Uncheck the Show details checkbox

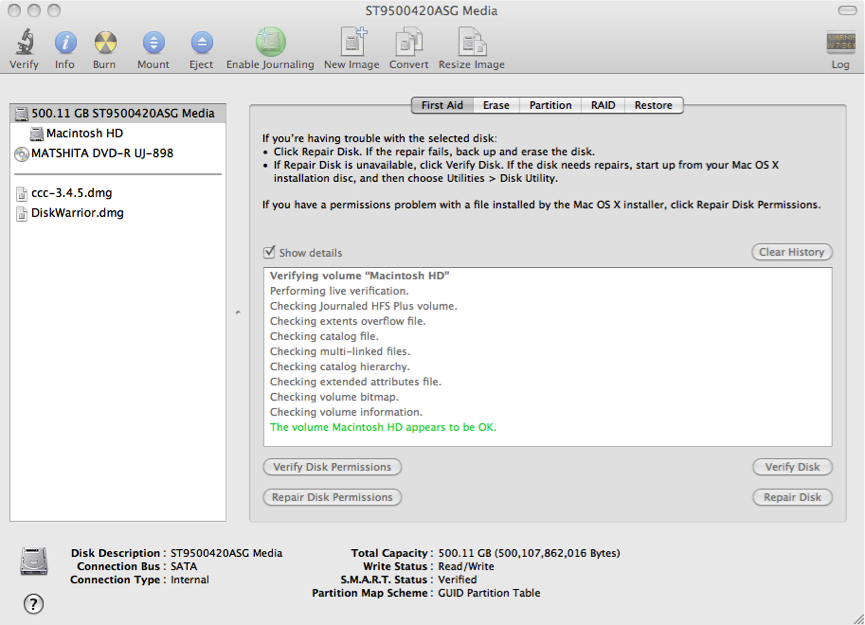pyautogui.click(x=269, y=252)
